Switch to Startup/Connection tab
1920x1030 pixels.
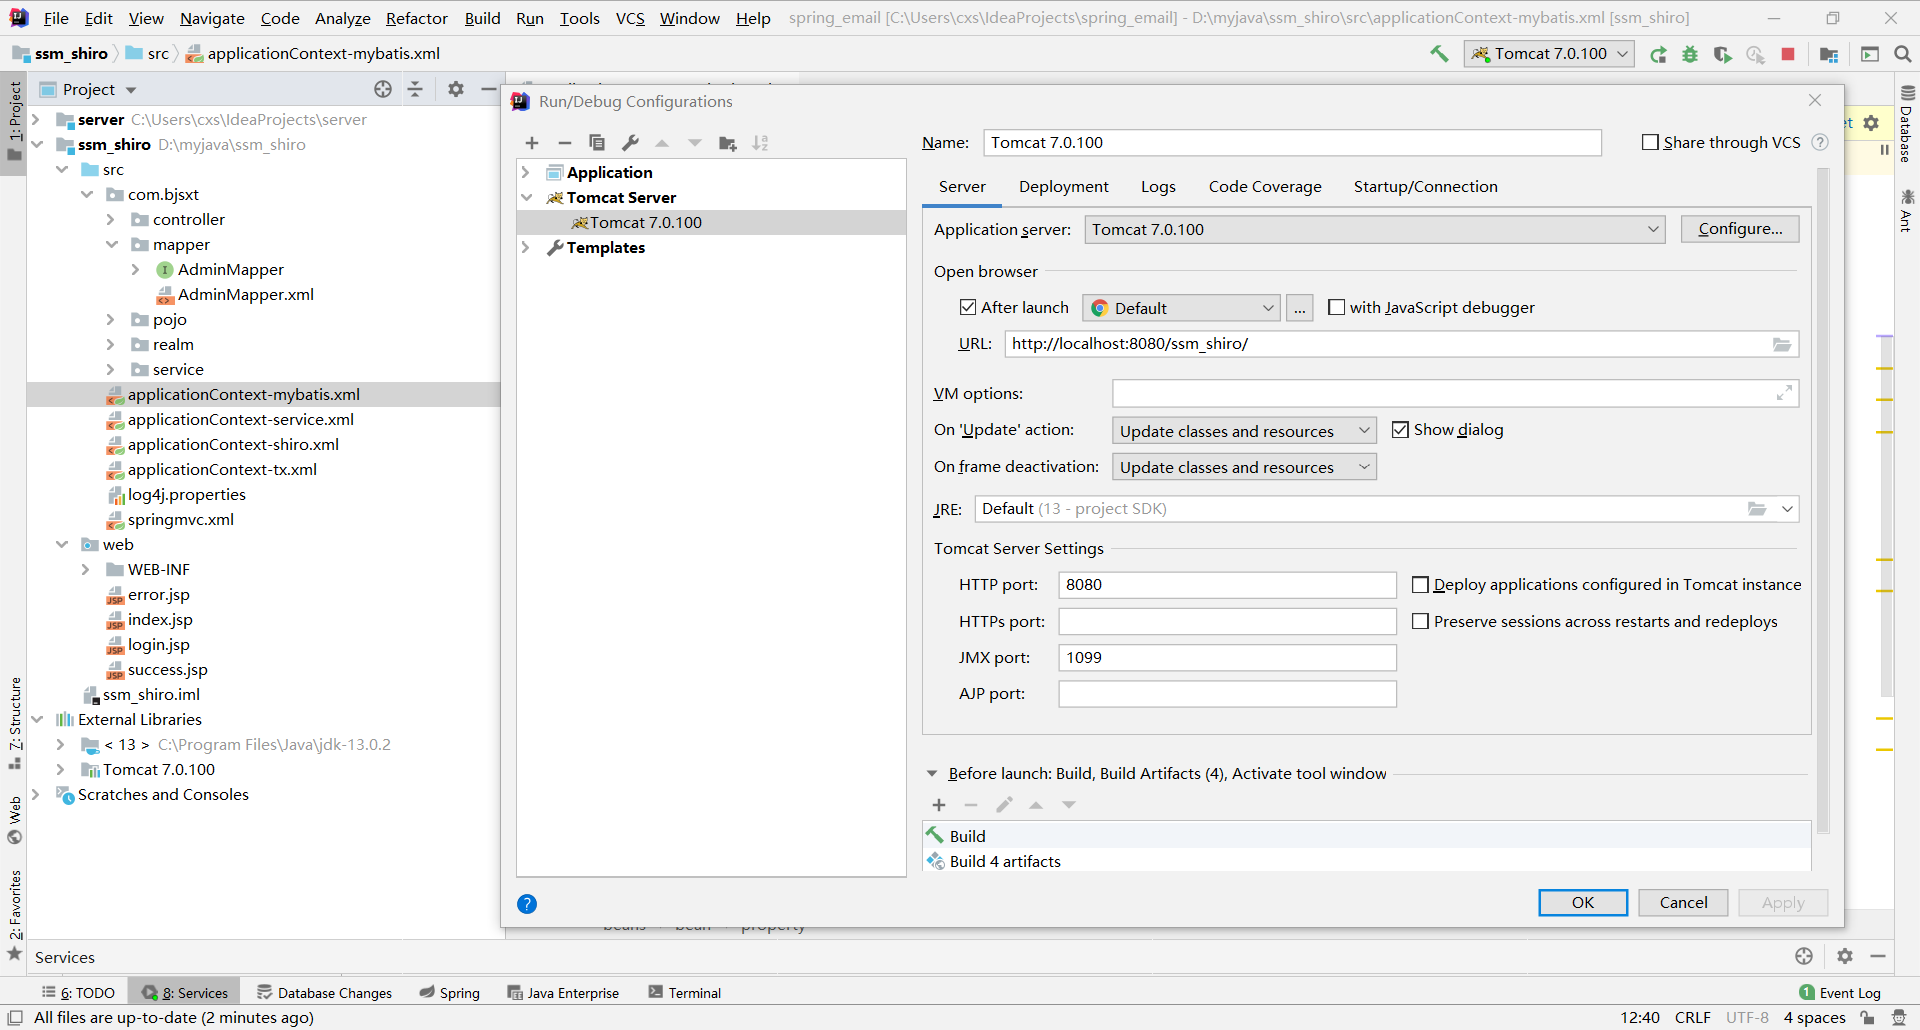click(1426, 187)
